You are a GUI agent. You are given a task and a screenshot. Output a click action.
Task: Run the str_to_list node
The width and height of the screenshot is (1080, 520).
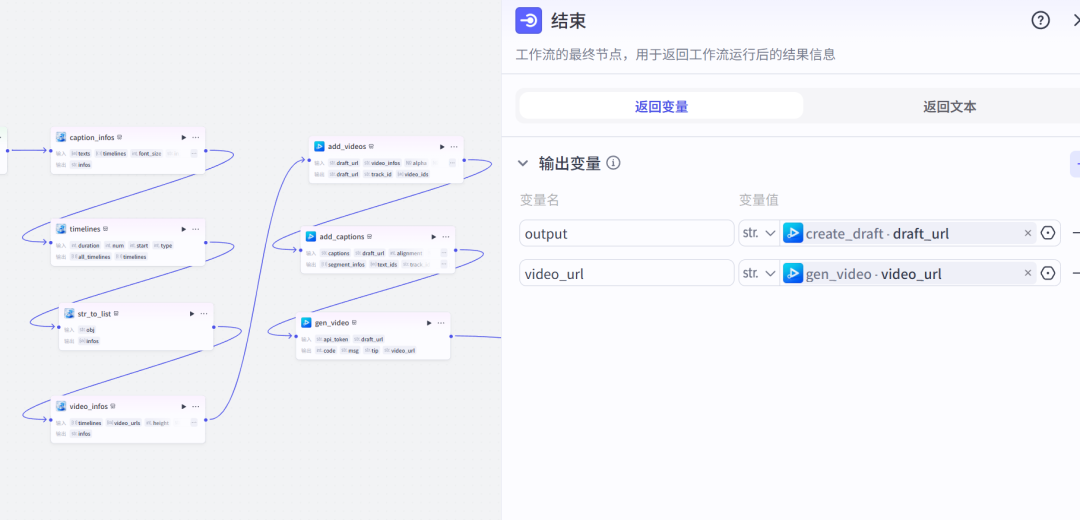click(191, 313)
